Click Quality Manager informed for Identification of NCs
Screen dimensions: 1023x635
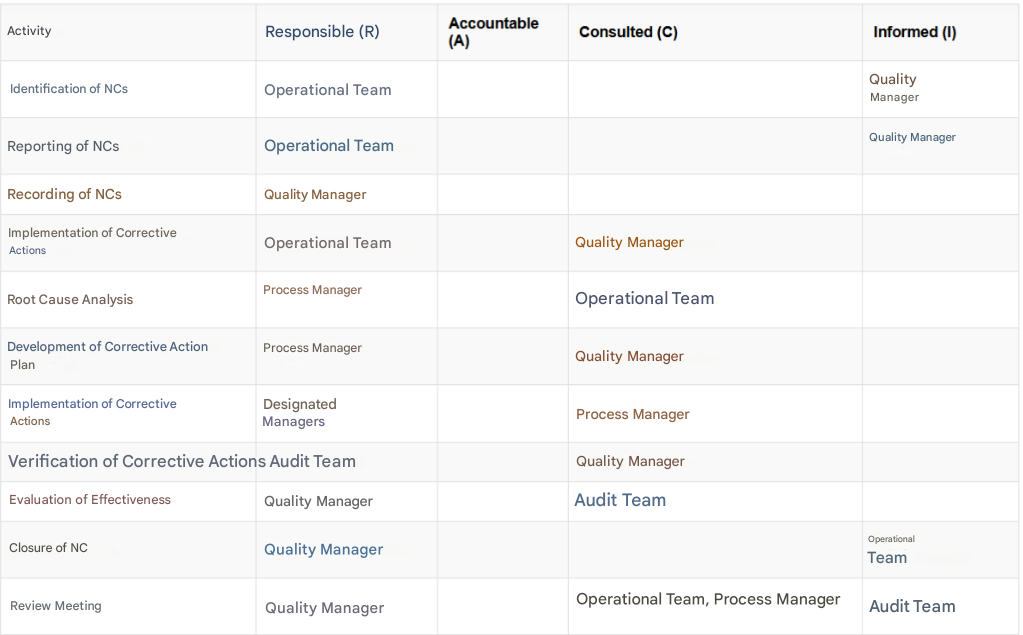(x=894, y=87)
